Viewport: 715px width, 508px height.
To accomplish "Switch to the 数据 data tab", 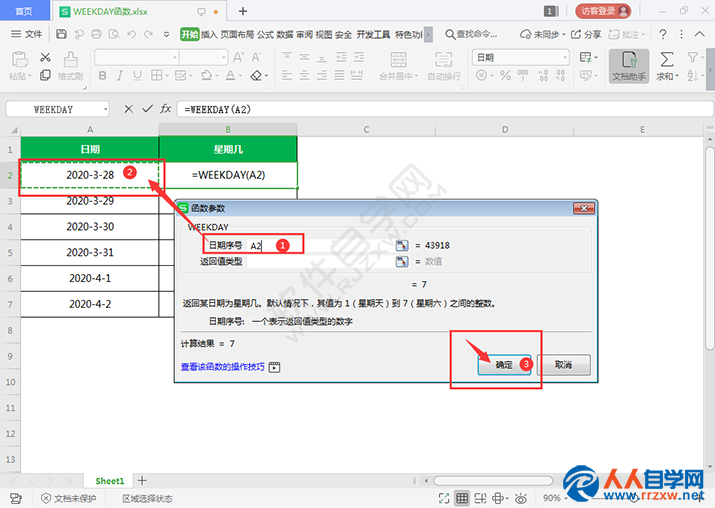I will click(285, 34).
